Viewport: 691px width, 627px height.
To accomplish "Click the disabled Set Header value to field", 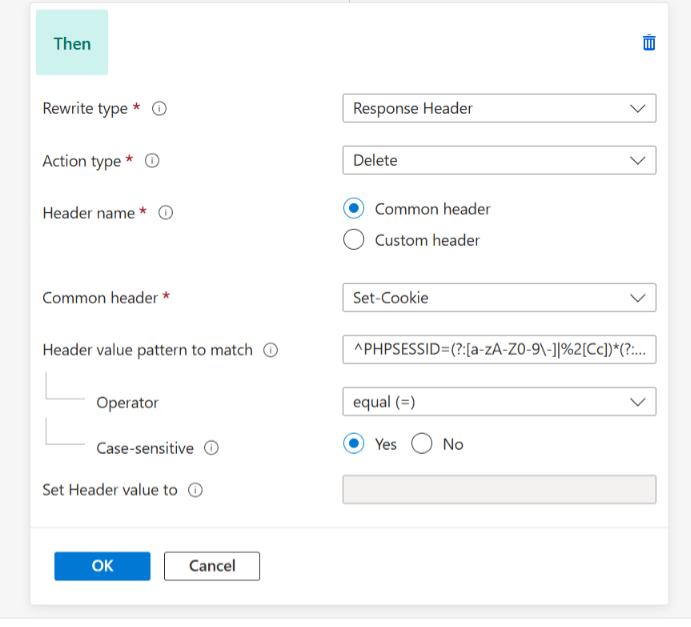I will tap(499, 490).
